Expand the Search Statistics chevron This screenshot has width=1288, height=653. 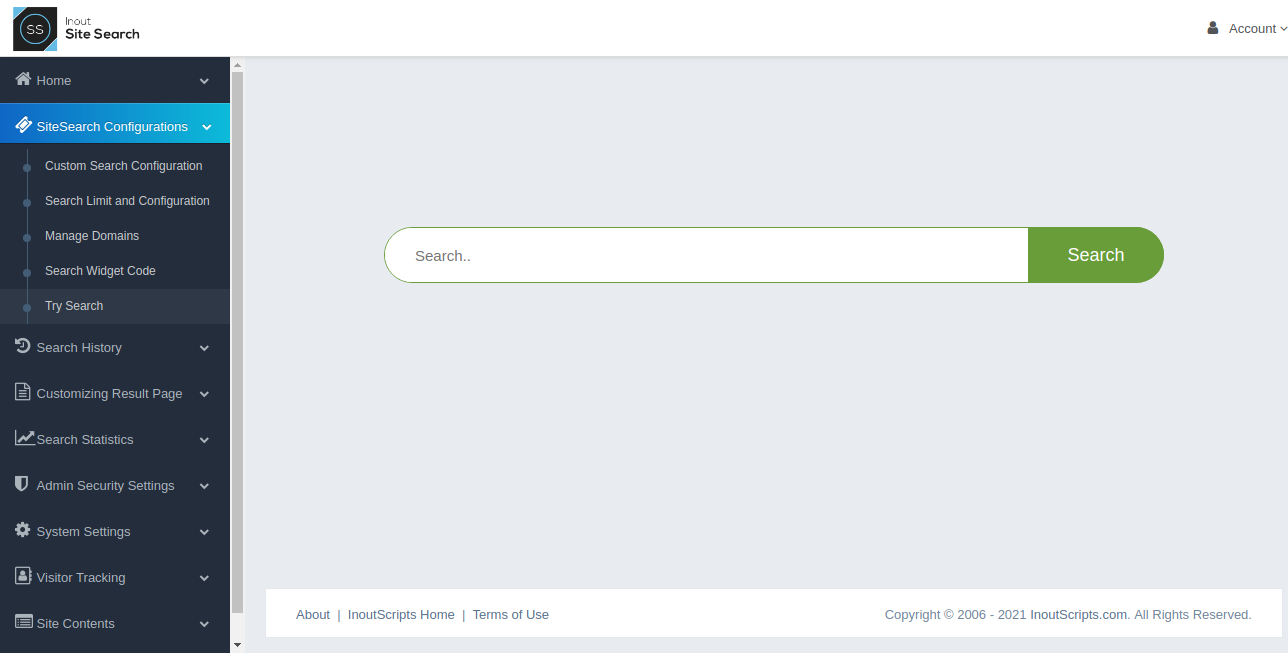click(204, 440)
